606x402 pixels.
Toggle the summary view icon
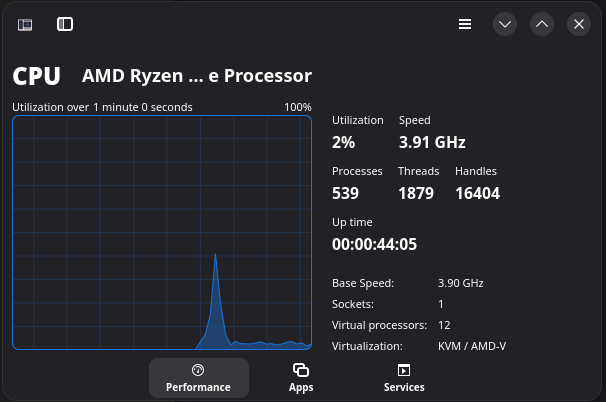coord(25,25)
